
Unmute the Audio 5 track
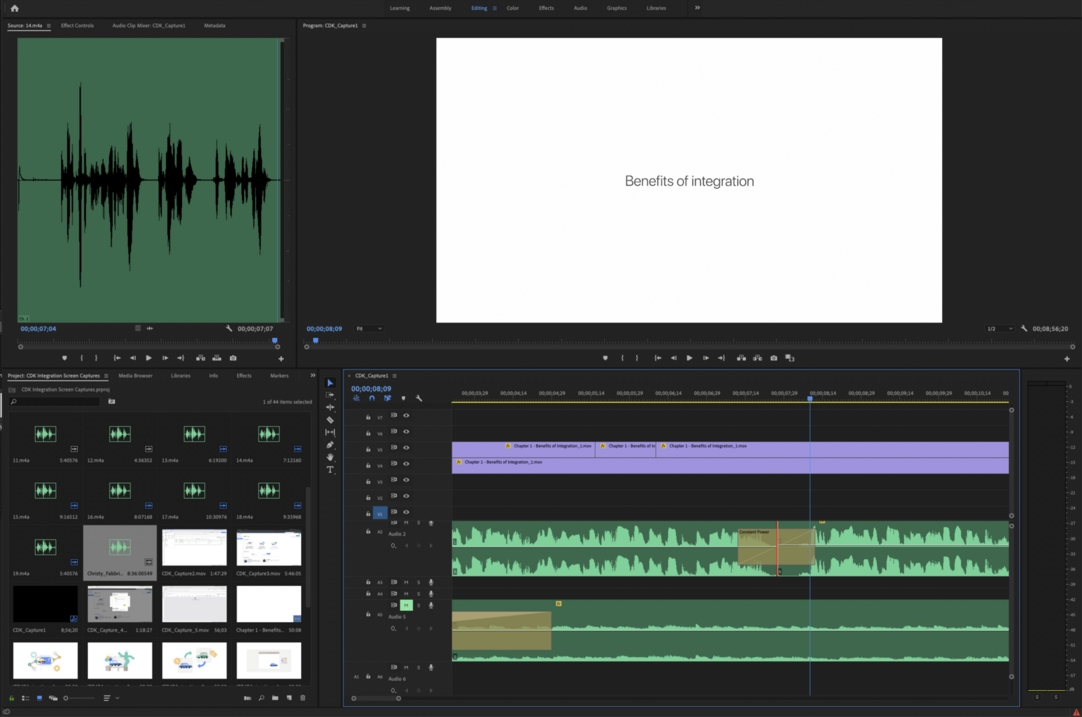[406, 605]
